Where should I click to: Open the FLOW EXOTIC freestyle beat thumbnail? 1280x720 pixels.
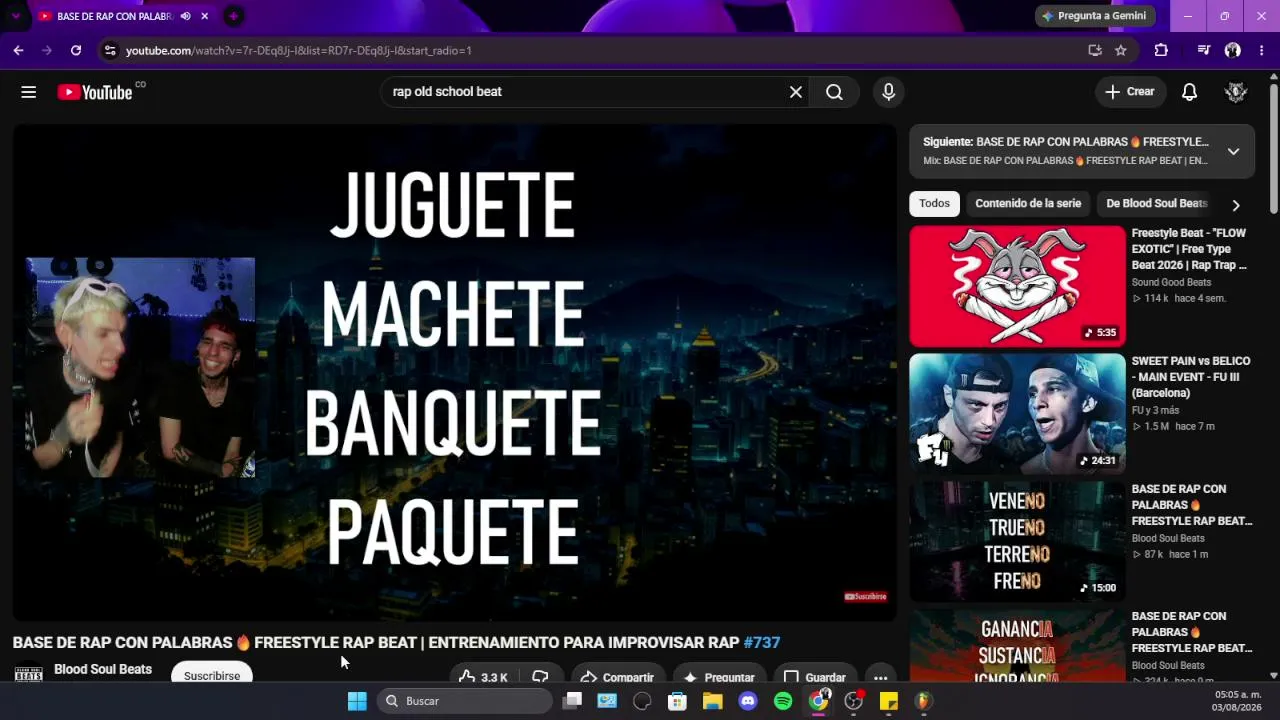point(1017,286)
